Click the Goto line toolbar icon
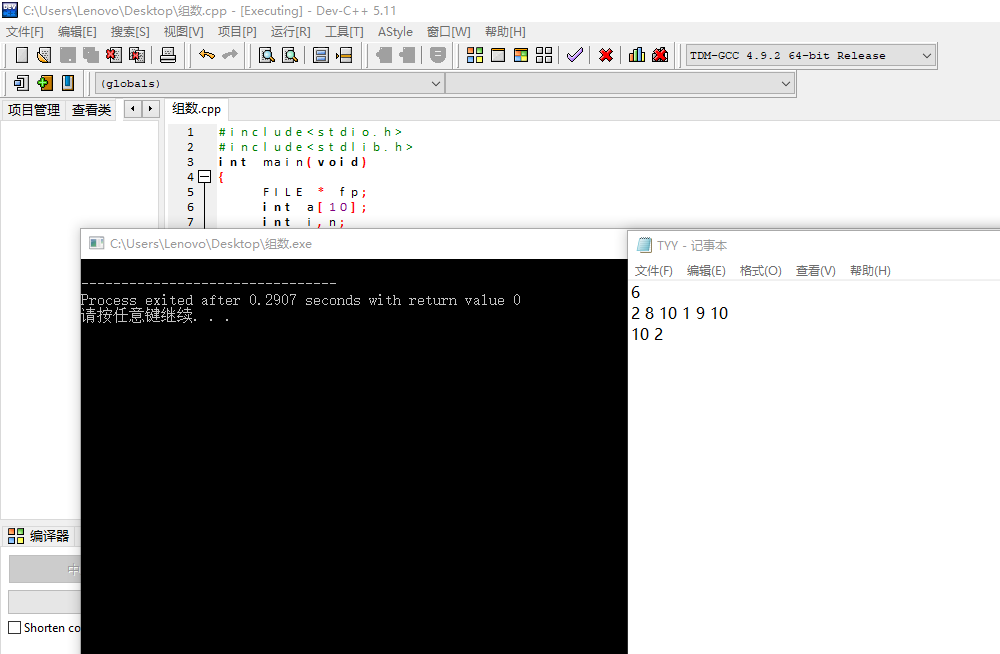This screenshot has width=1000, height=654. (344, 56)
